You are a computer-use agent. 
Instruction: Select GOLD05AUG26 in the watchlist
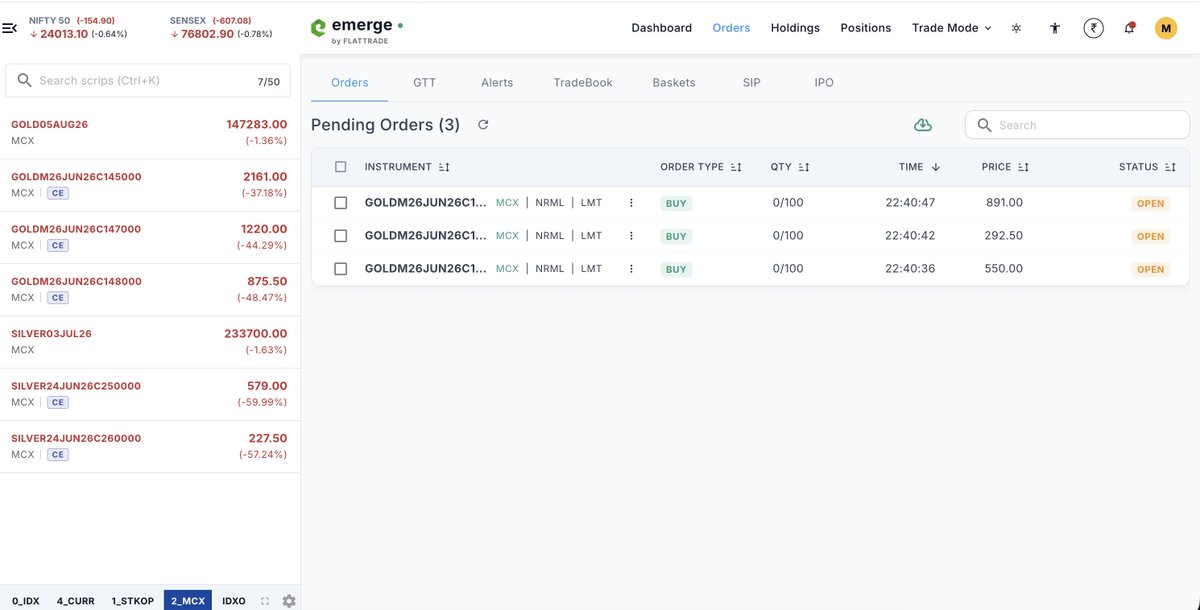pyautogui.click(x=150, y=133)
